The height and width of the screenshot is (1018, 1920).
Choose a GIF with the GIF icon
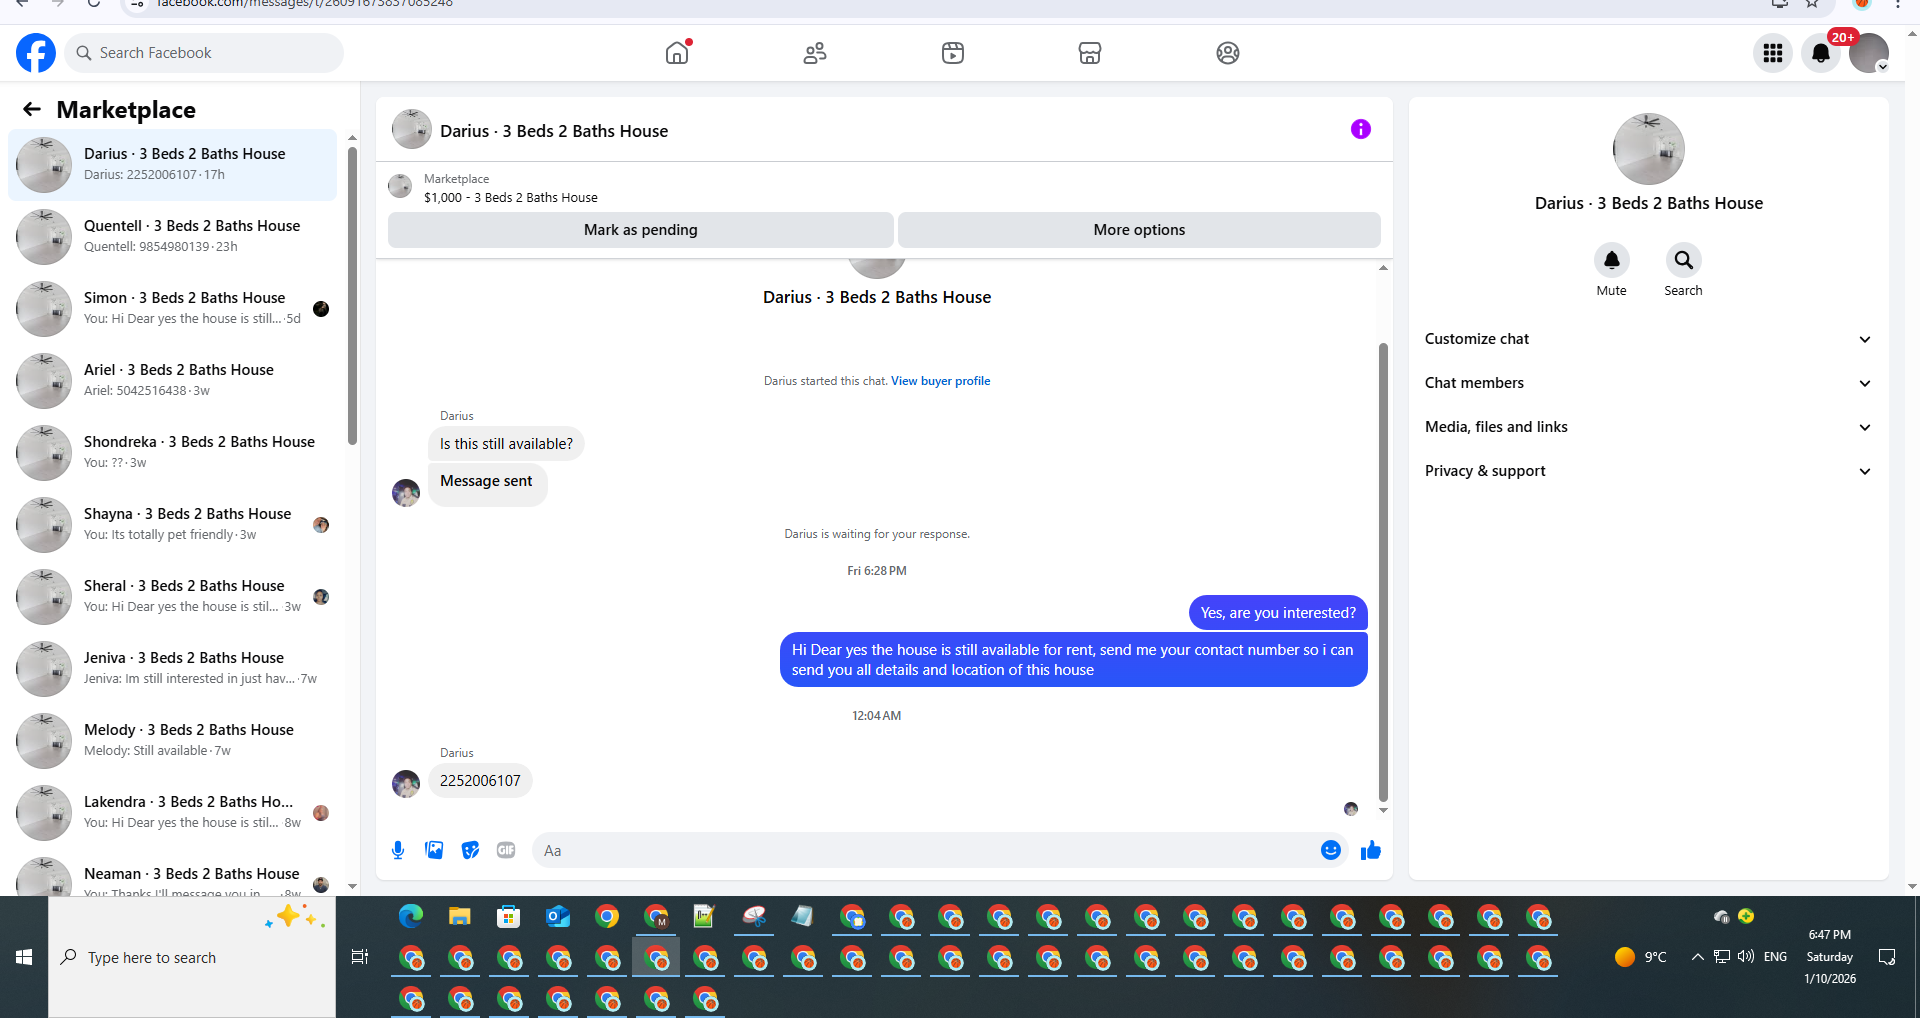(x=506, y=850)
